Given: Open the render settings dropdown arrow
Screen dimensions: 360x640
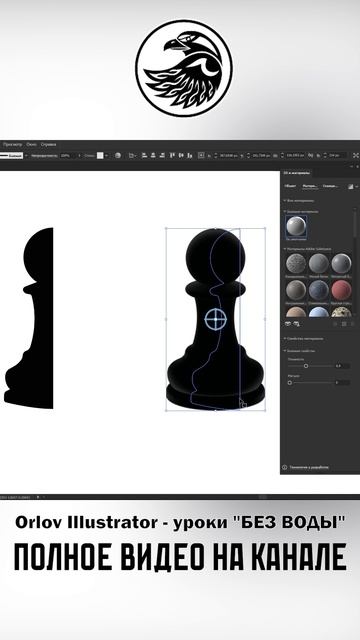Looking at the screenshot, I should 356,187.
